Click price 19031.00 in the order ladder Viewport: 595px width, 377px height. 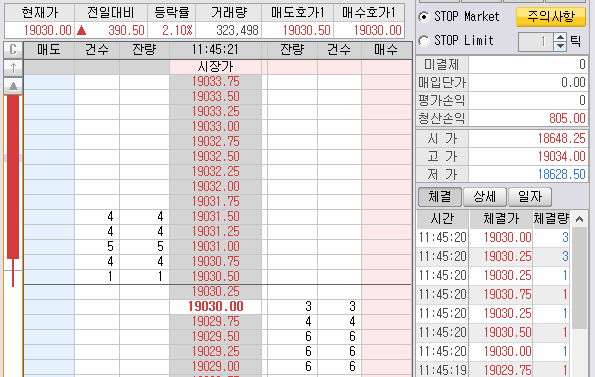(x=215, y=247)
